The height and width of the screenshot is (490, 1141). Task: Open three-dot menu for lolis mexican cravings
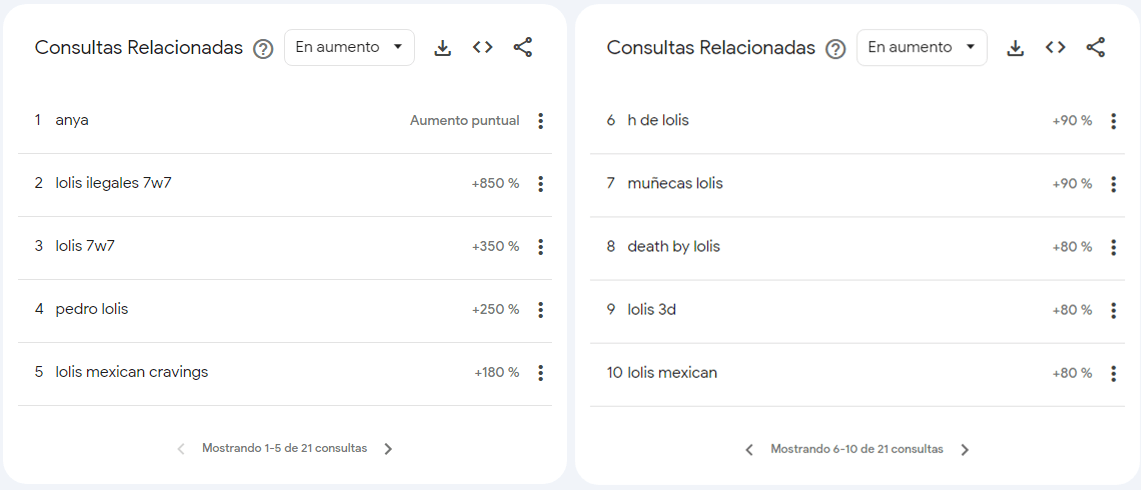tap(540, 373)
